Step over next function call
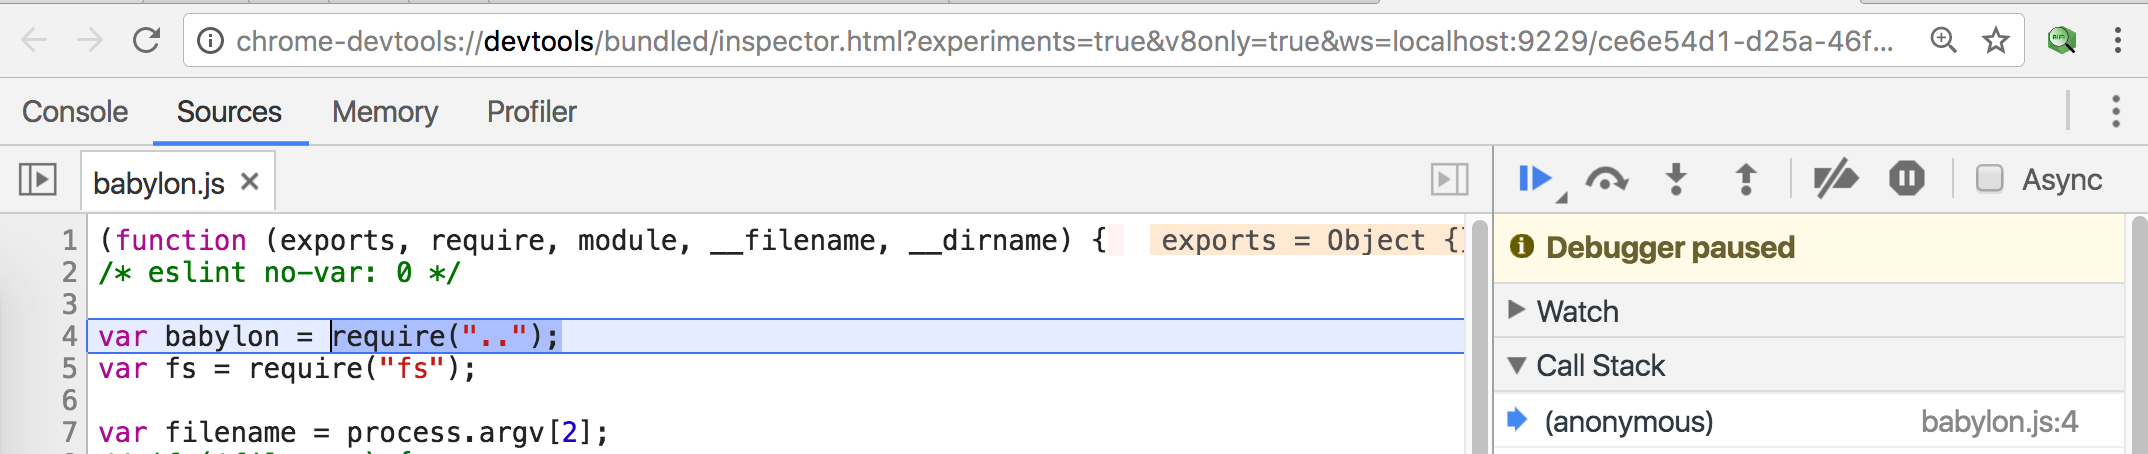This screenshot has width=2148, height=454. [1606, 180]
